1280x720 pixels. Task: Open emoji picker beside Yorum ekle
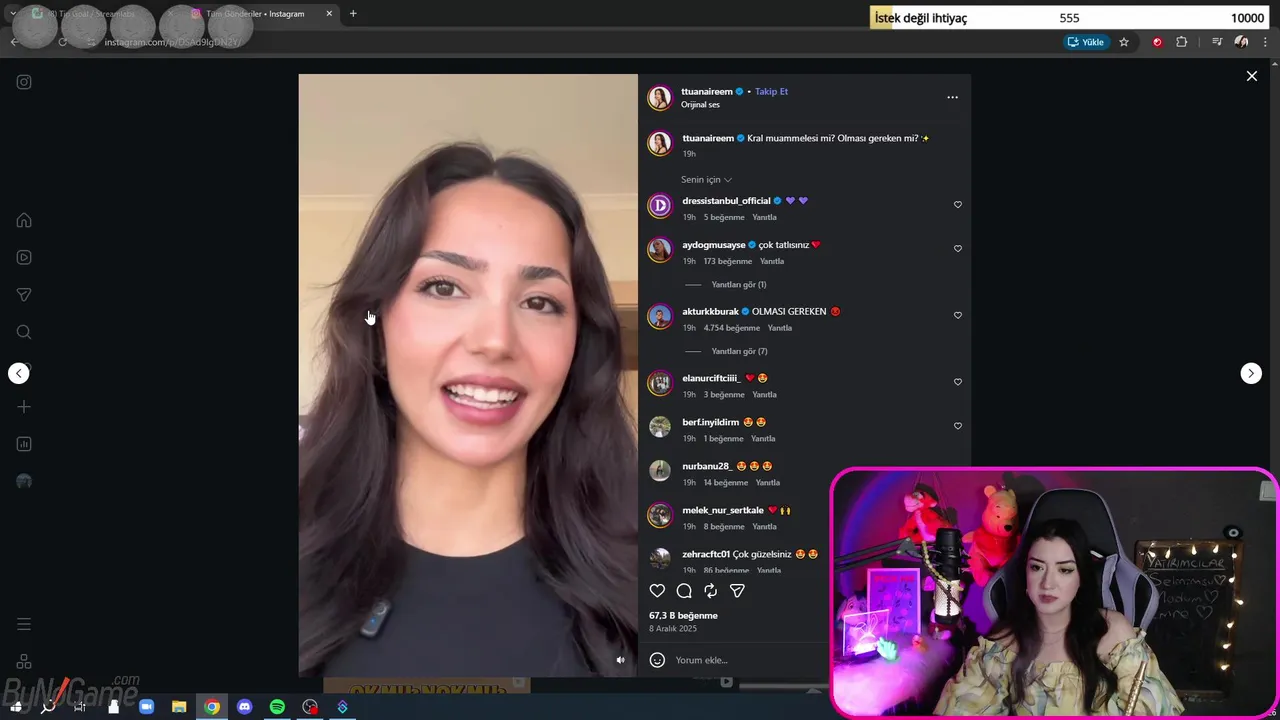pyautogui.click(x=657, y=660)
